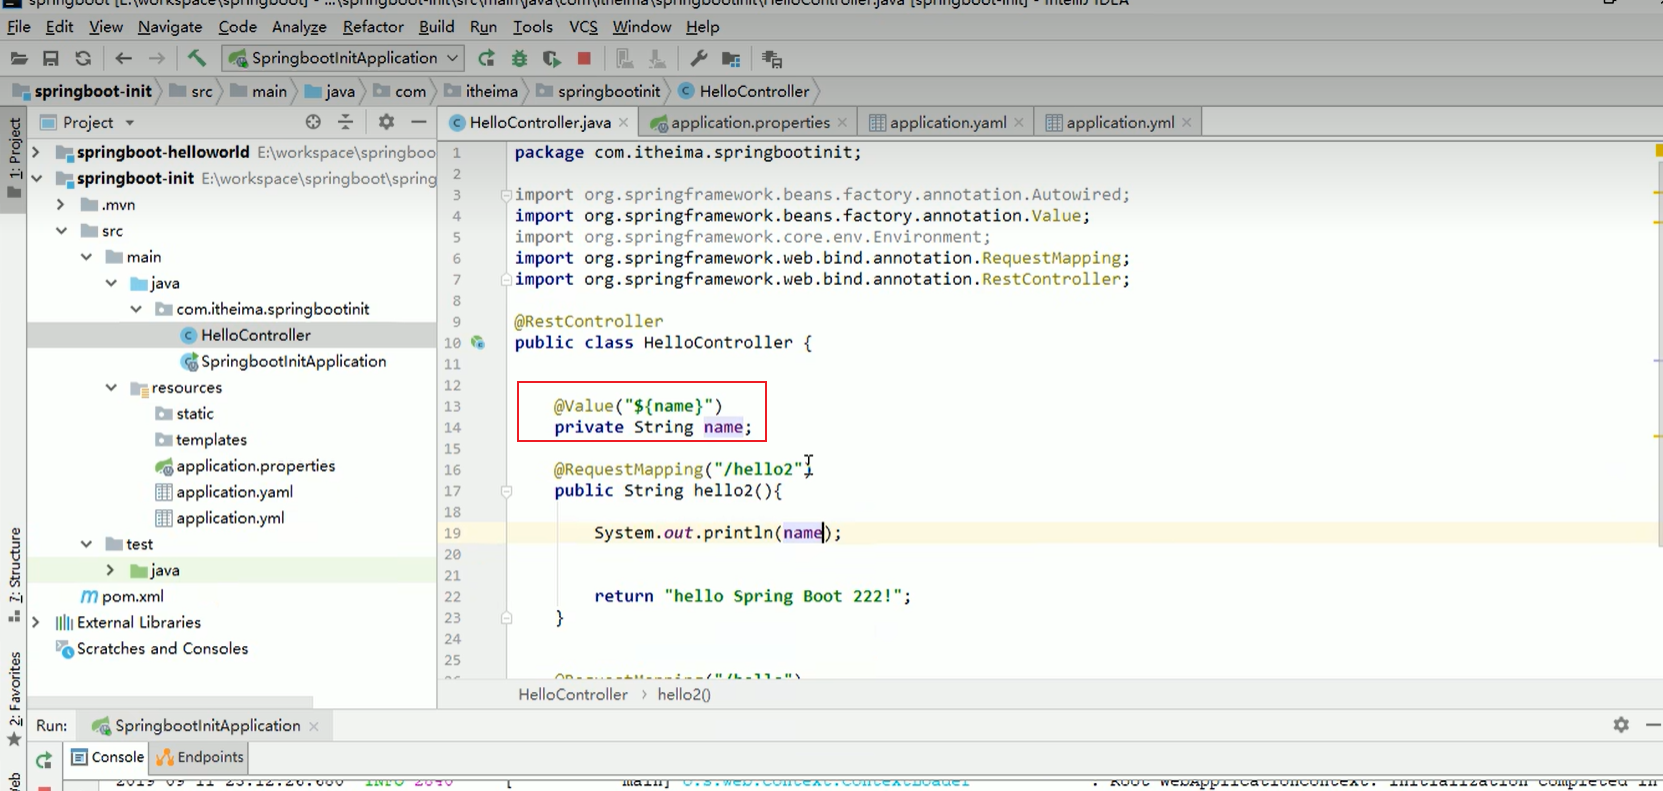
Task: Select pom.xml in project tree
Action: pos(122,596)
